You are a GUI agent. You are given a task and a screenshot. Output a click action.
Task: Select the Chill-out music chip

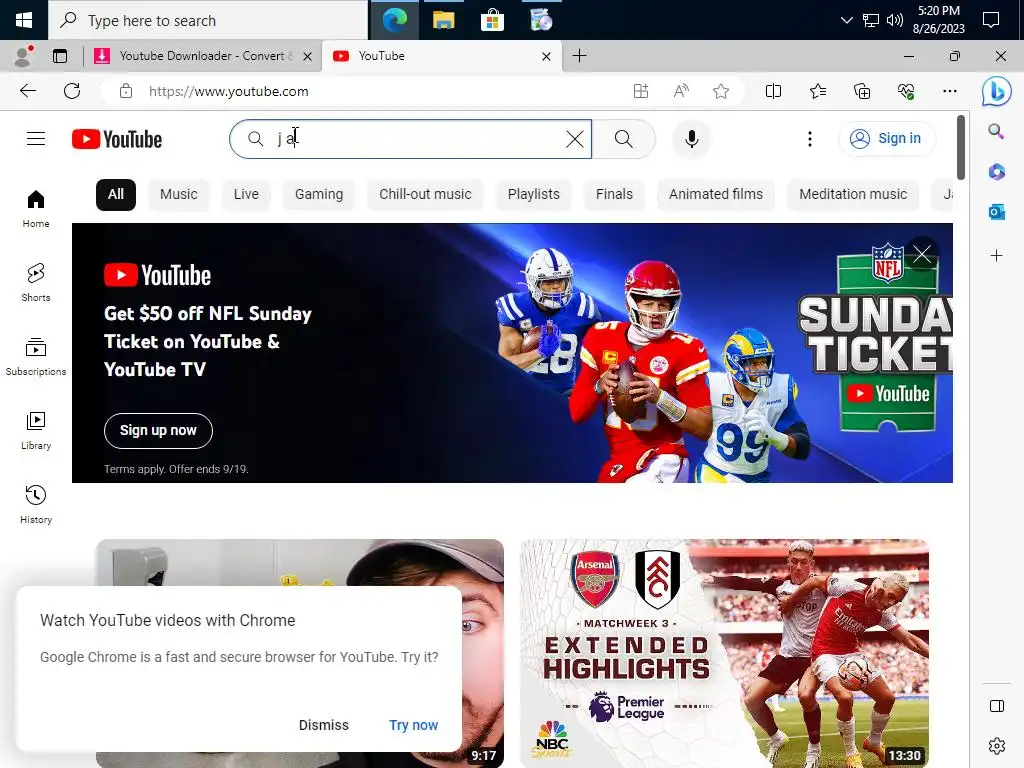click(425, 194)
